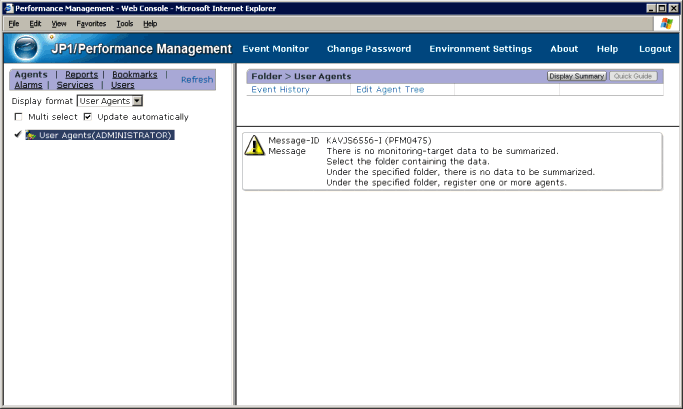Open Help in the JP1 header
The image size is (683, 409).
(607, 49)
